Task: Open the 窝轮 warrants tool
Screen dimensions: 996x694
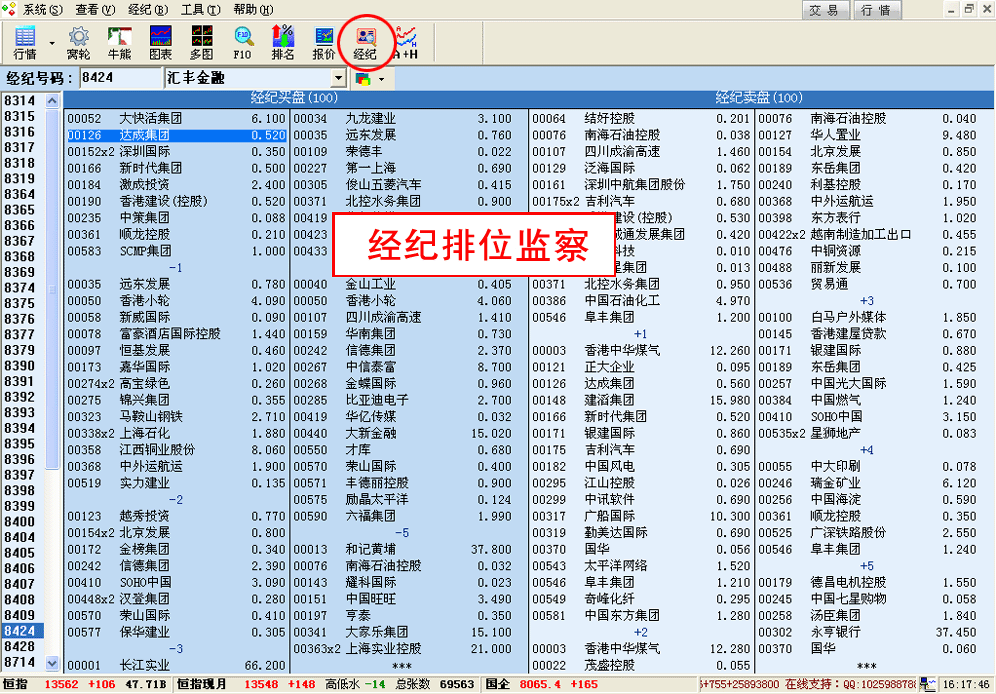Action: 78,42
